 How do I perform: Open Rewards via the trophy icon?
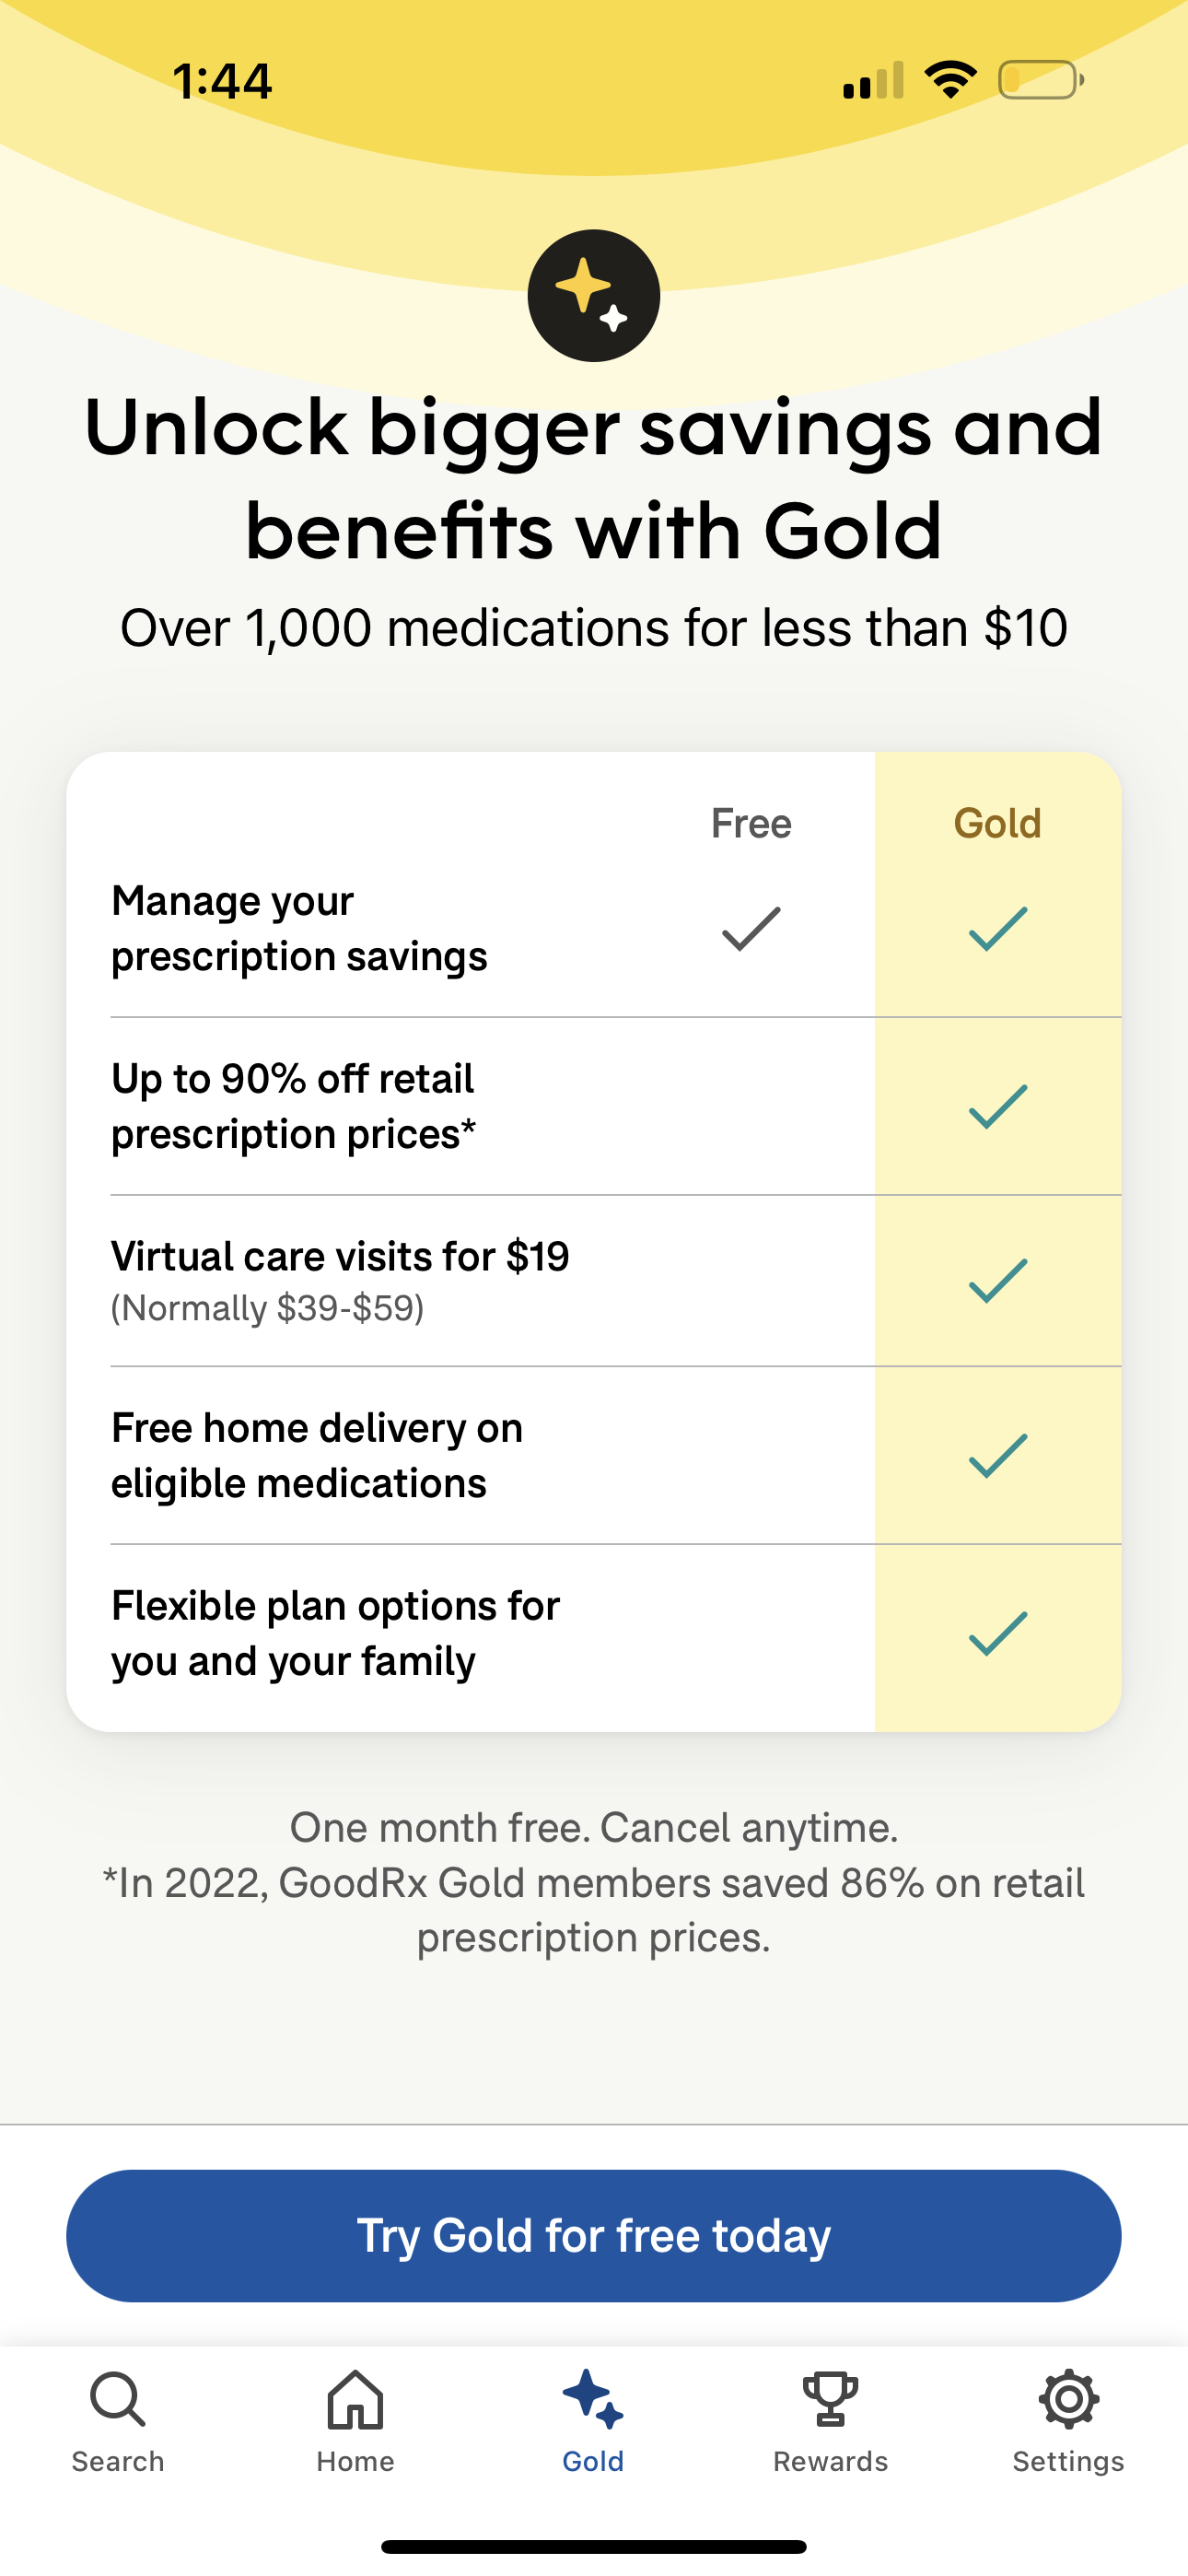click(830, 2398)
